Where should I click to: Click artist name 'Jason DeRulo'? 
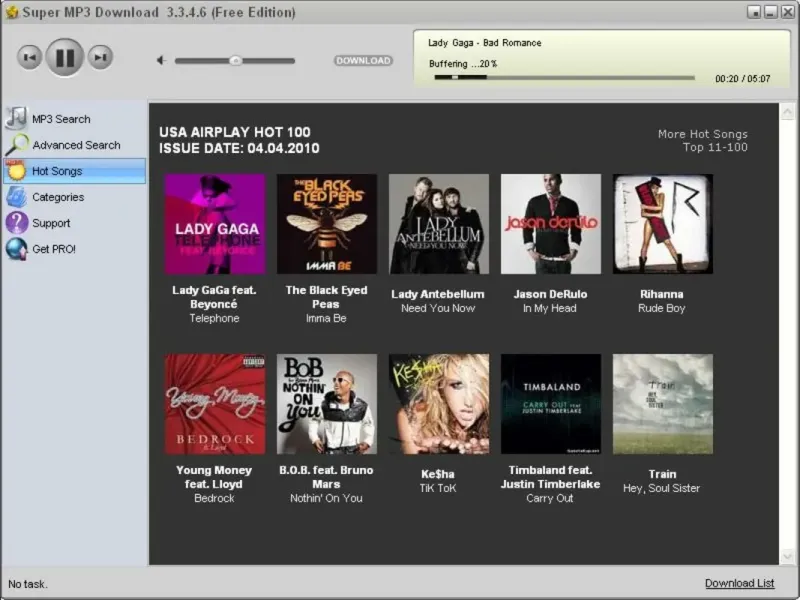tap(550, 294)
